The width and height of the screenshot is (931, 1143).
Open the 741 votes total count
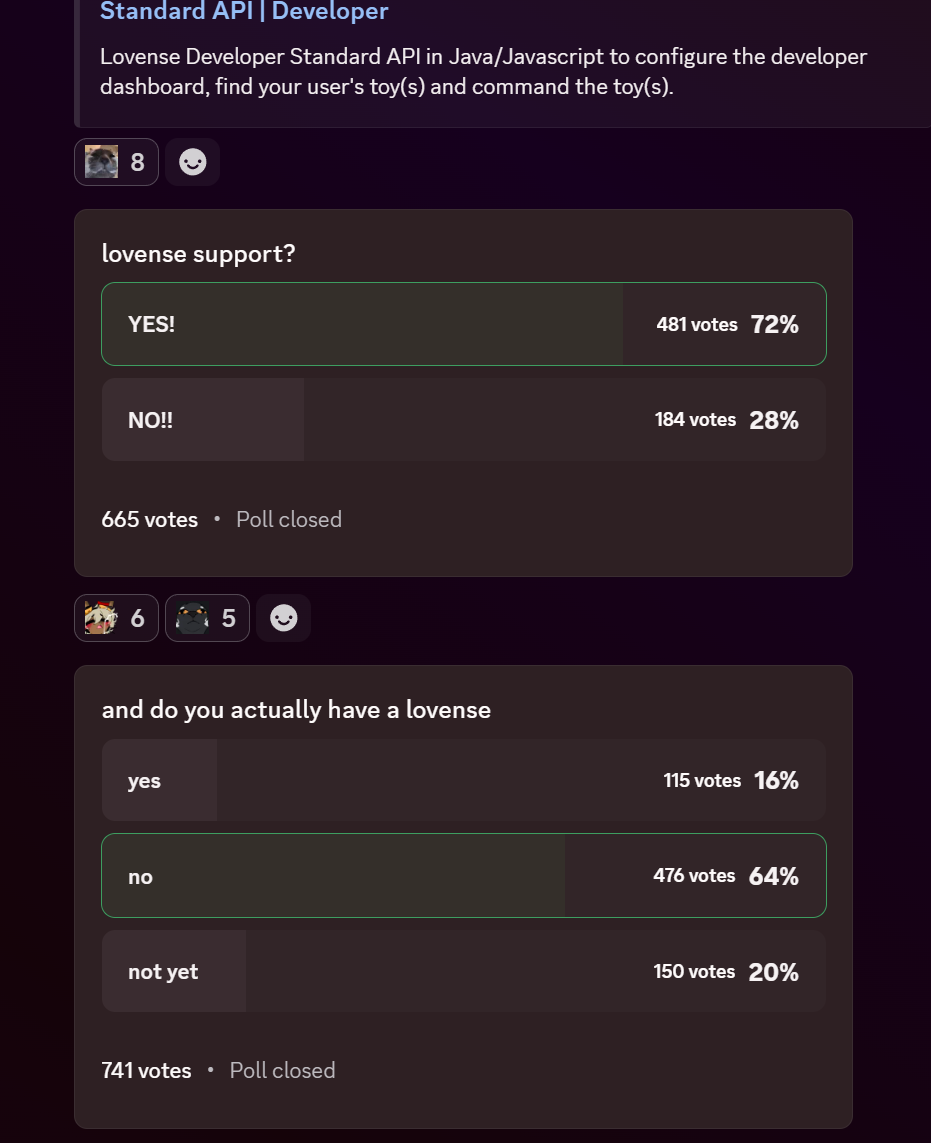click(x=146, y=1070)
